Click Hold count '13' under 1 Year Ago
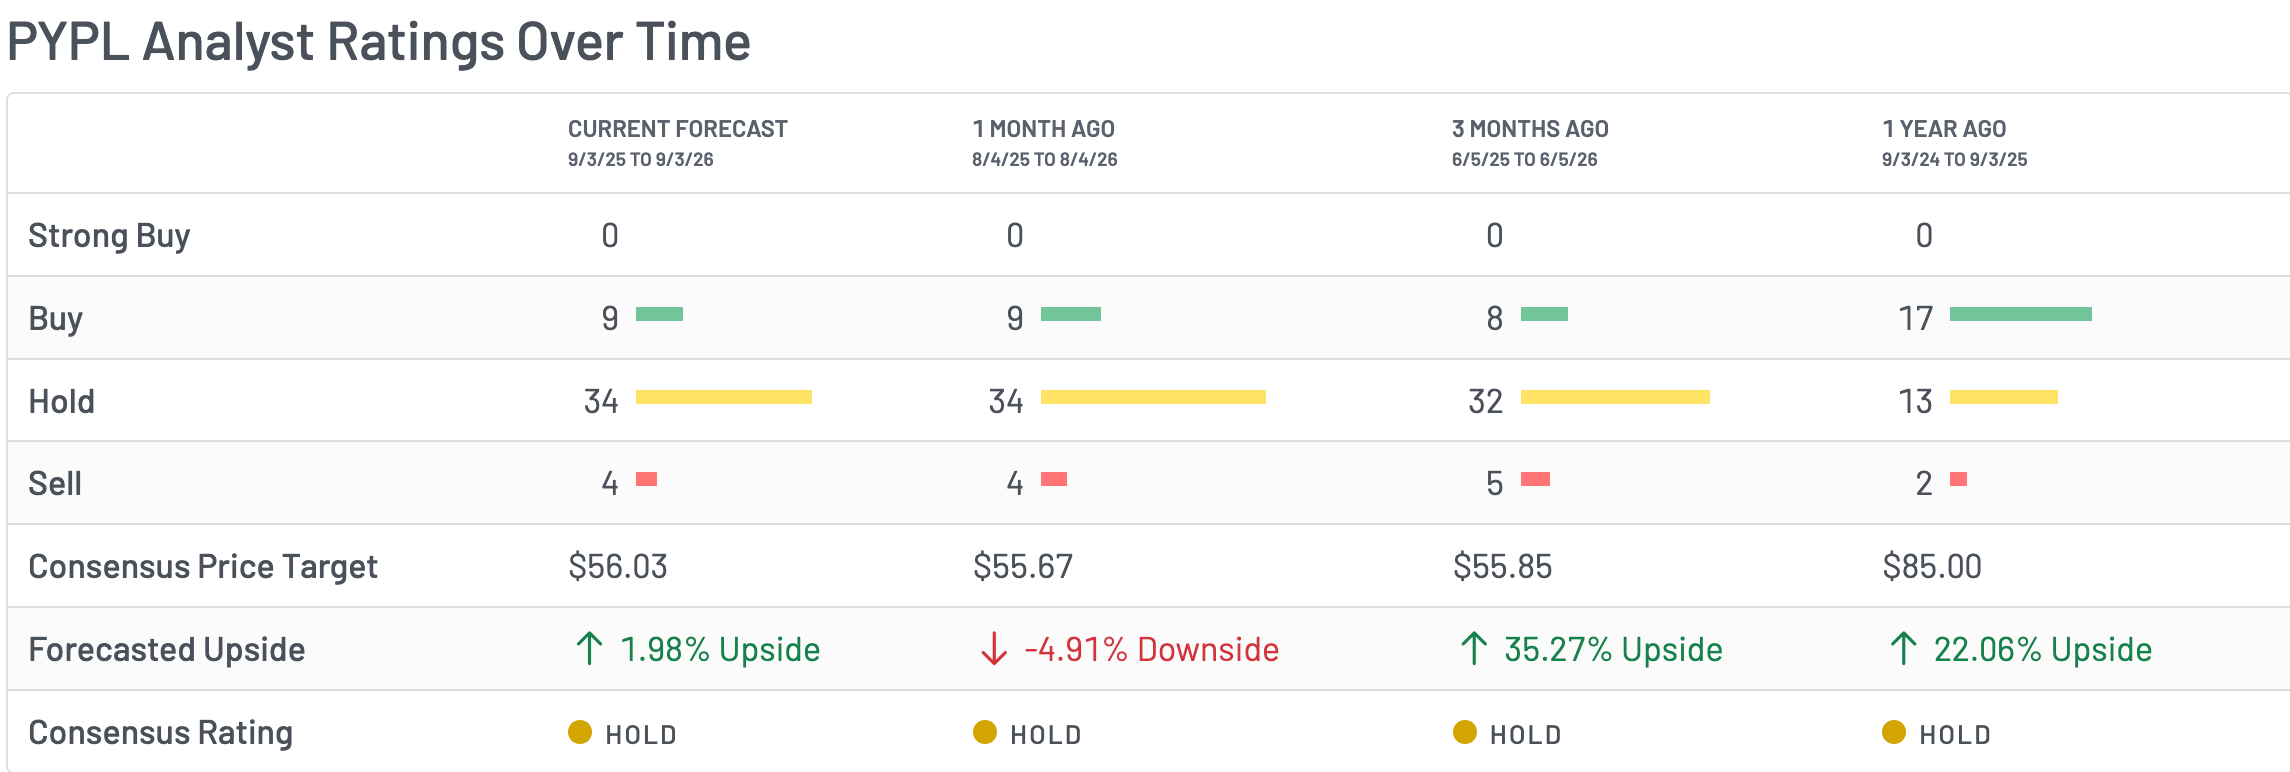 pyautogui.click(x=1916, y=401)
